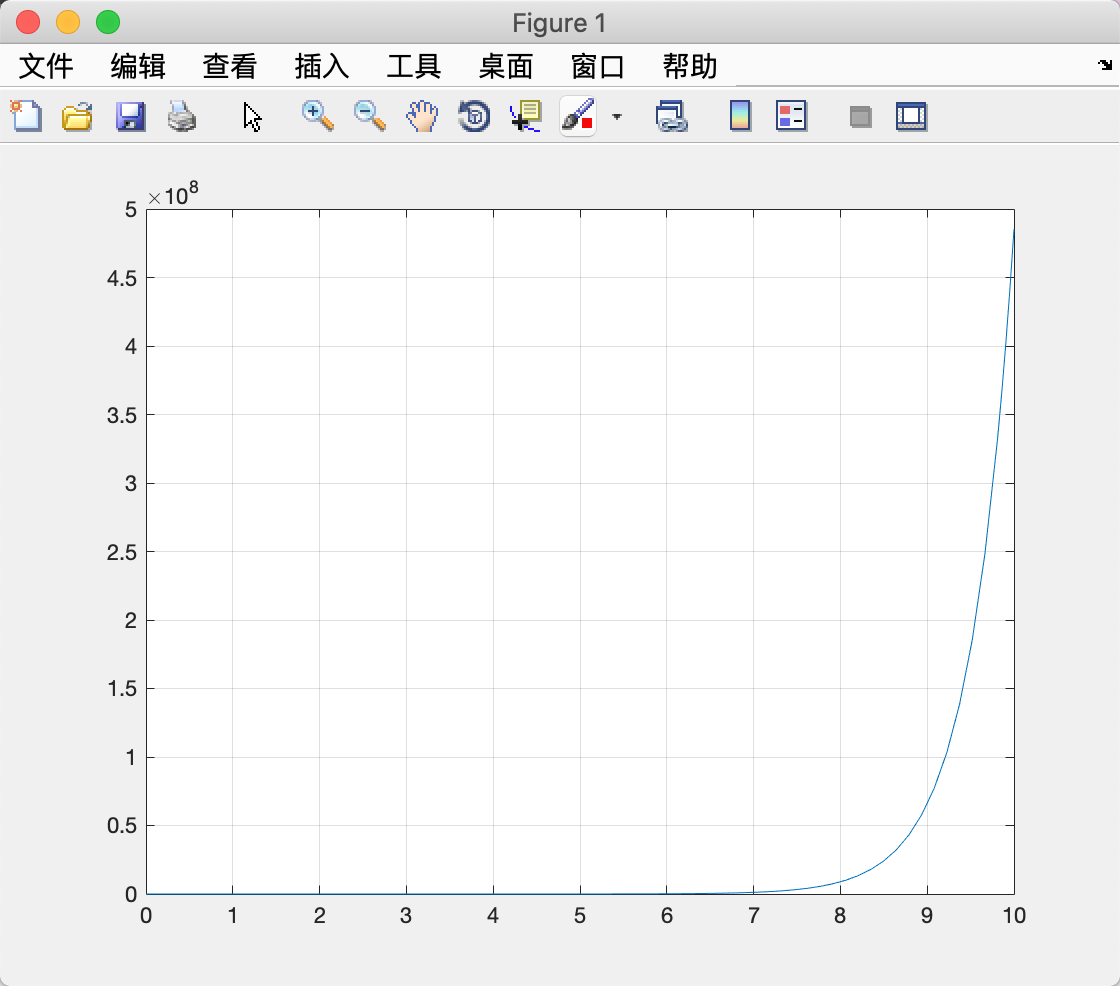Image resolution: width=1120 pixels, height=986 pixels.
Task: Click the x-axis tick label 10
Action: (1014, 915)
